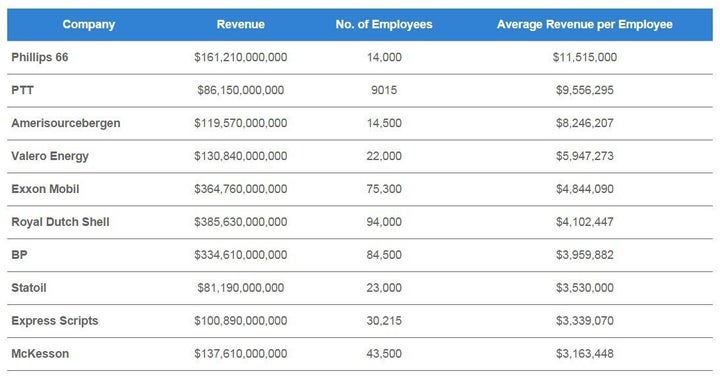Click the Valero Energy row label
The width and height of the screenshot is (720, 388).
point(50,156)
